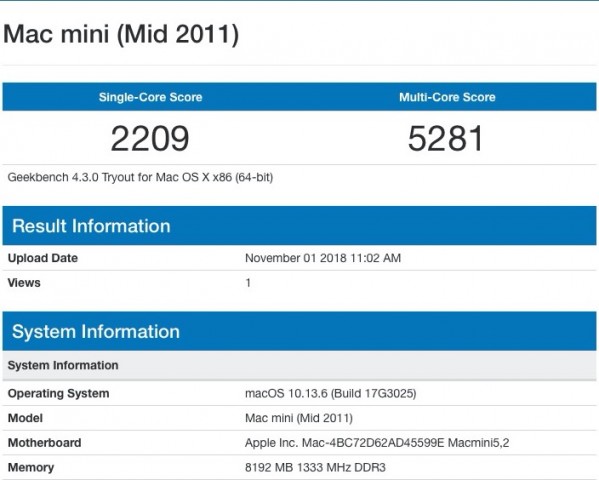Select the 'Single-Core Score' header
The height and width of the screenshot is (480, 599).
(x=150, y=97)
